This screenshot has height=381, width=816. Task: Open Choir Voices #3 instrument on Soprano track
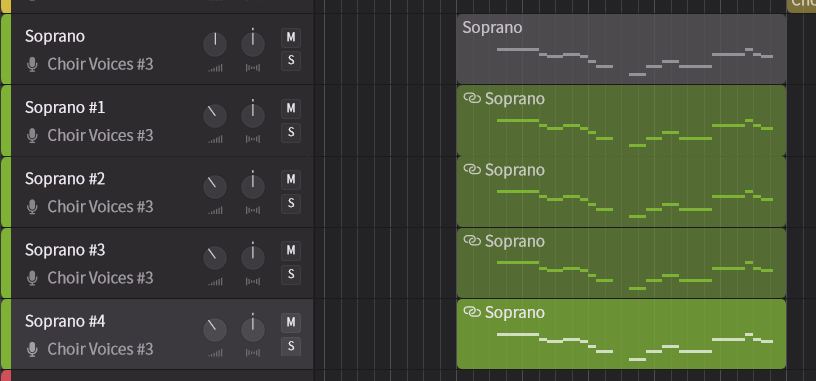(x=100, y=65)
